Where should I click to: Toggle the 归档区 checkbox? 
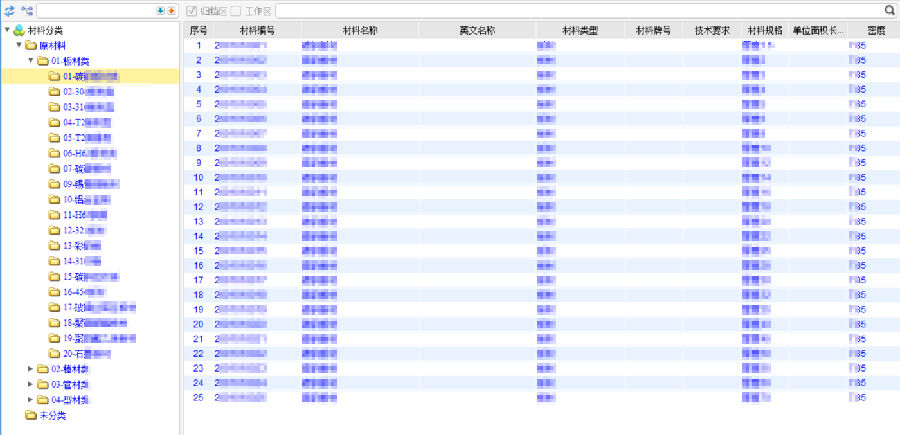(x=192, y=11)
